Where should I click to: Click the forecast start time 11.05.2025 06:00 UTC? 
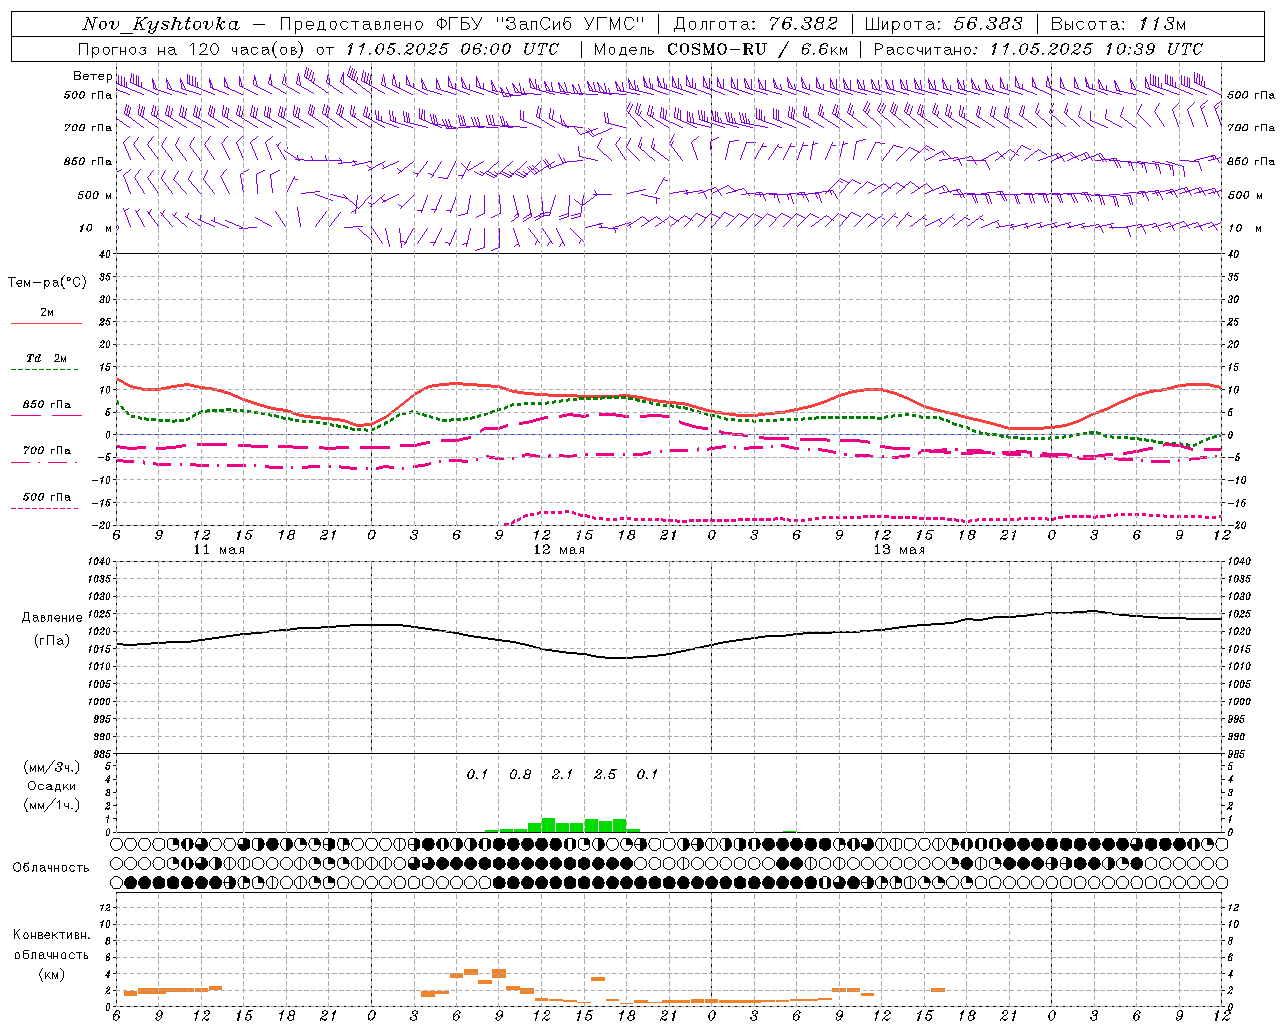[x=452, y=49]
